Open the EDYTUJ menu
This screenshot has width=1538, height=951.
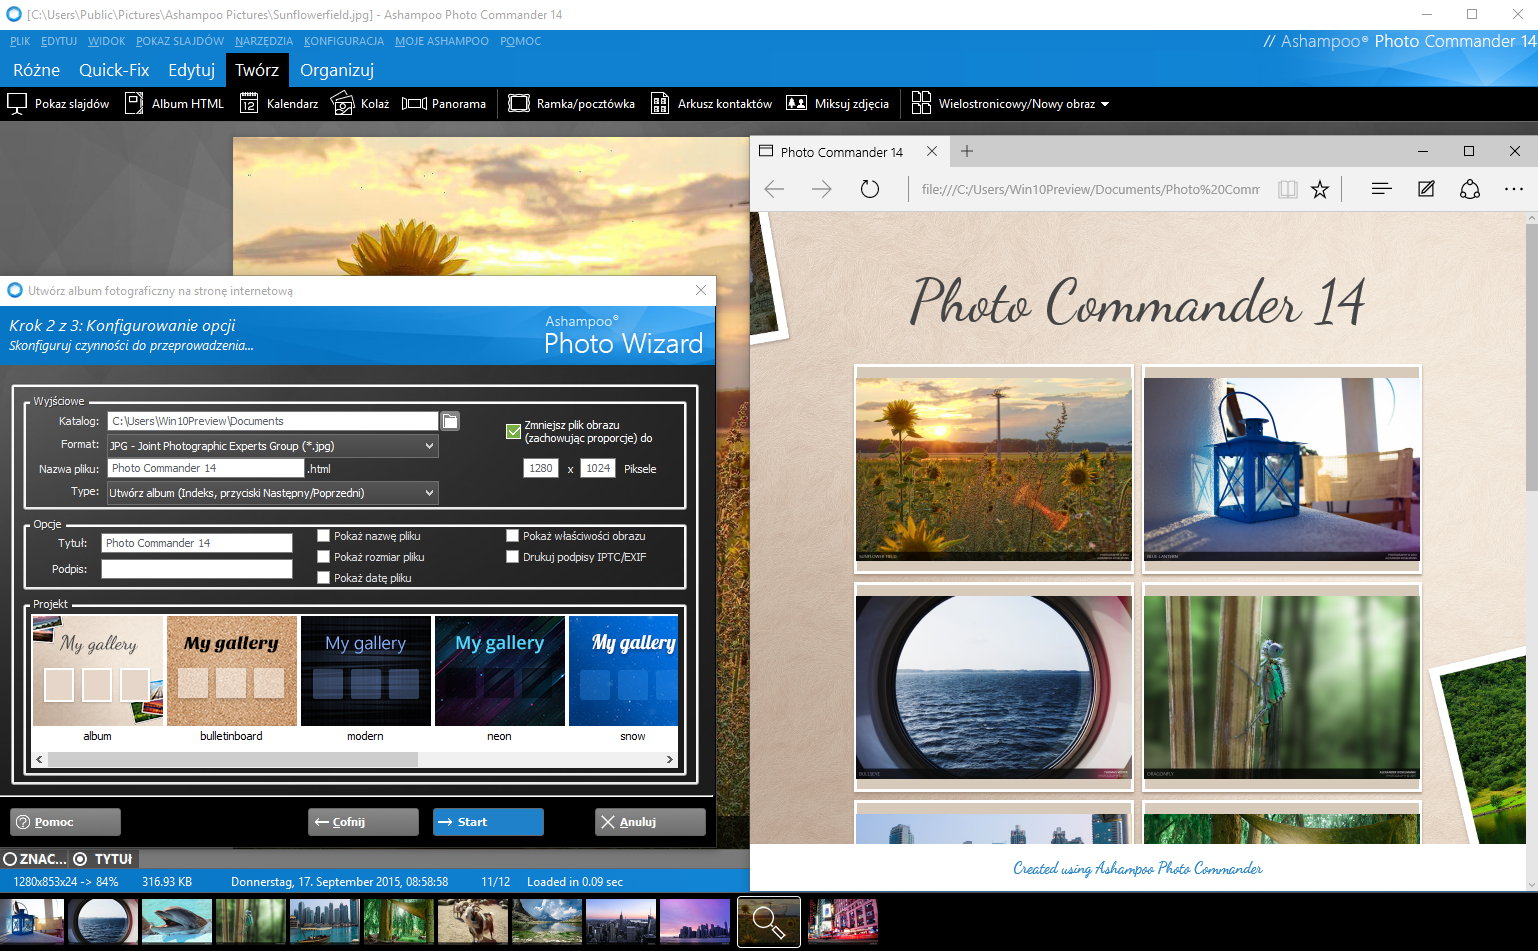59,41
